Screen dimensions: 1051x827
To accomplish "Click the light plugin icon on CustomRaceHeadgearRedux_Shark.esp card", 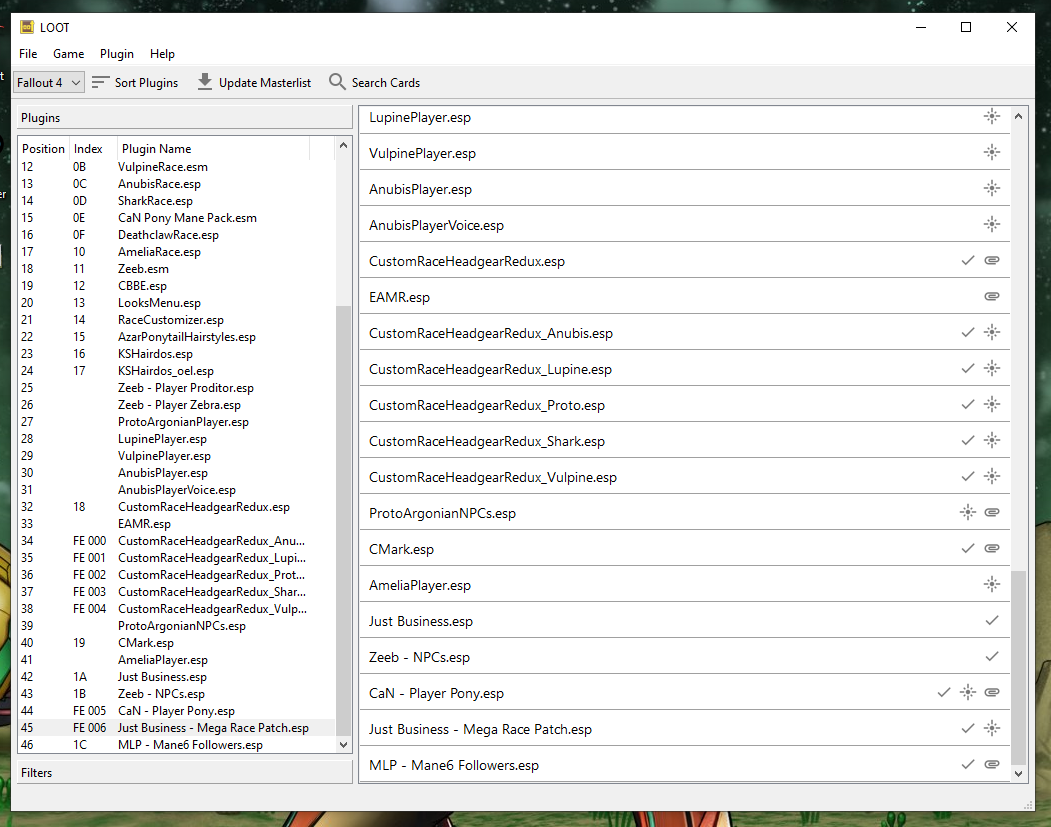I will click(x=992, y=441).
